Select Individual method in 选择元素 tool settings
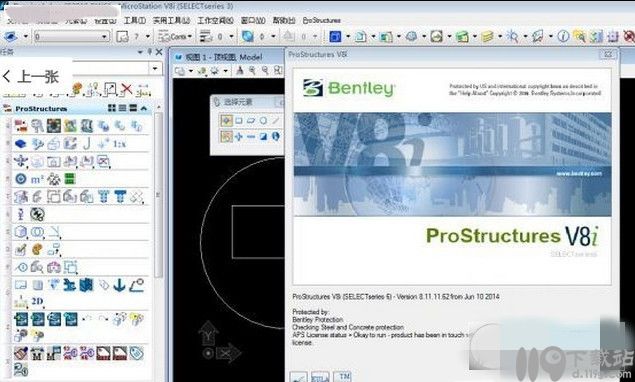 226,120
